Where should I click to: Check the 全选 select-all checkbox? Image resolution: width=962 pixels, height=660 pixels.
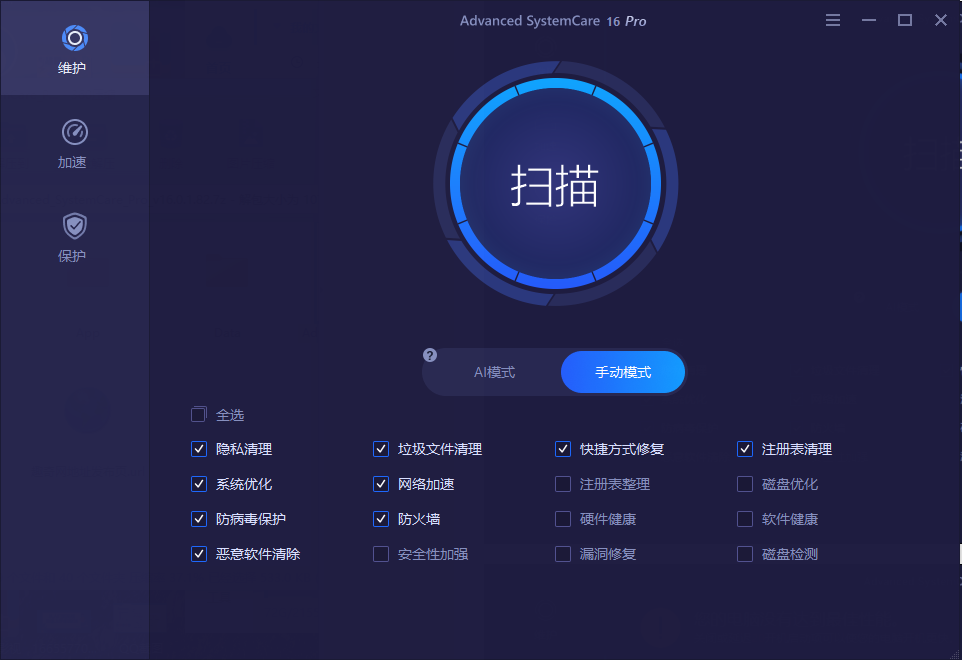(x=198, y=413)
